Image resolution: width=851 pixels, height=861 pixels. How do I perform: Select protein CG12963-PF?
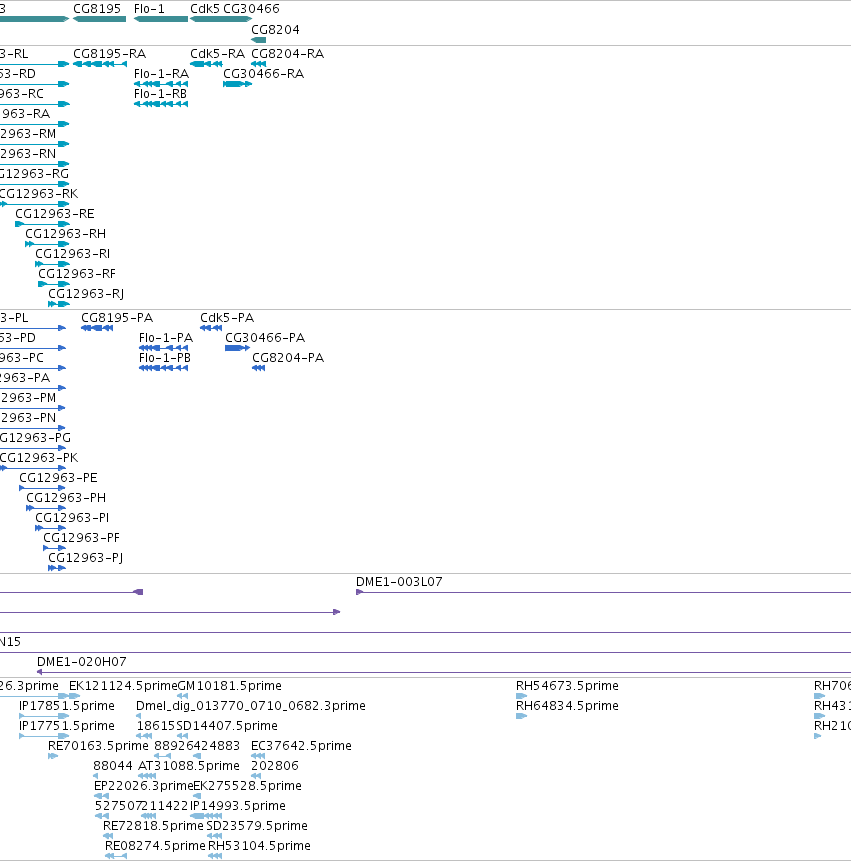coord(54,549)
